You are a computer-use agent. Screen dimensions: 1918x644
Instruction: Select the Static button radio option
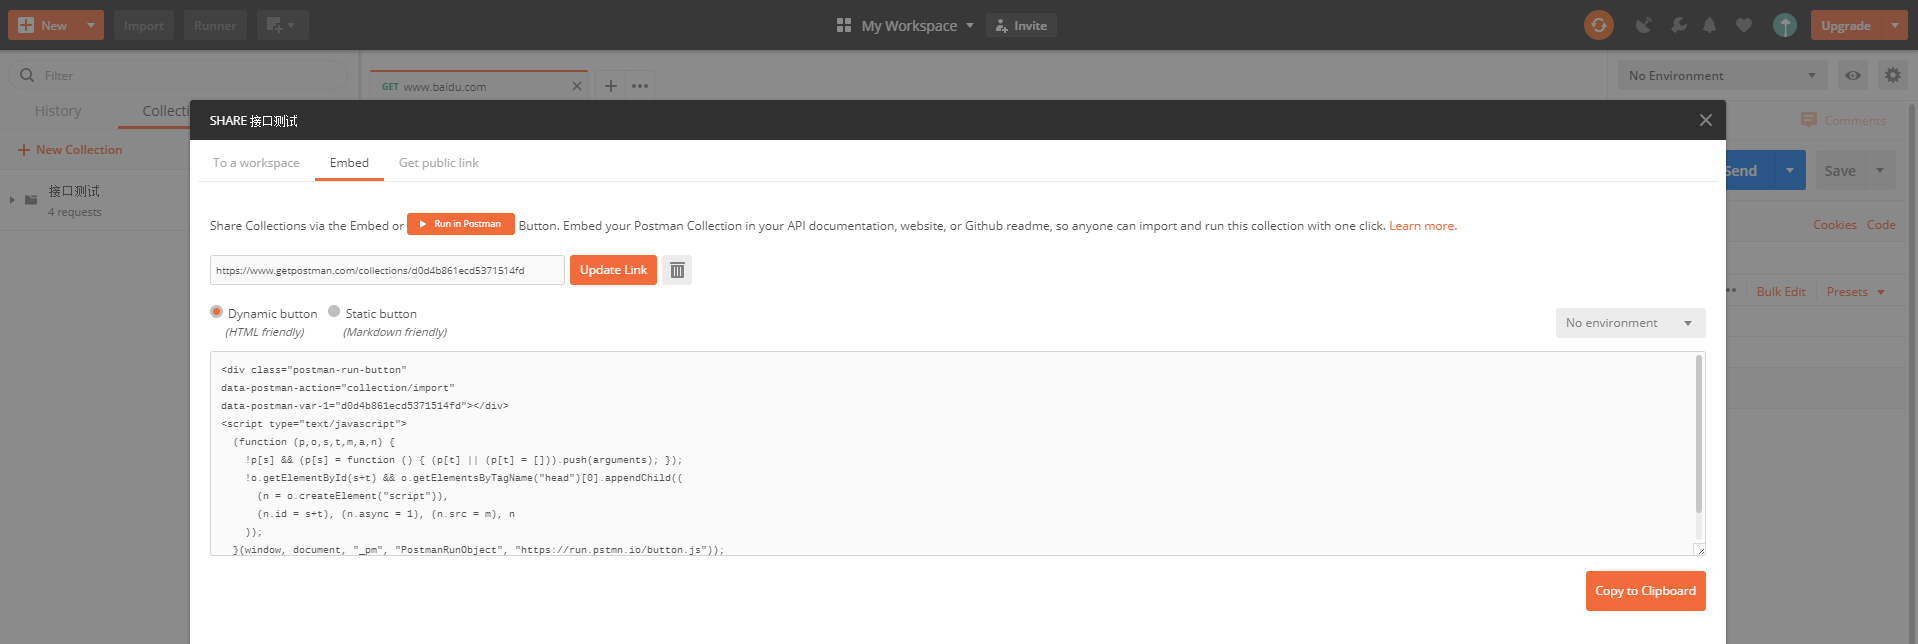click(x=334, y=311)
